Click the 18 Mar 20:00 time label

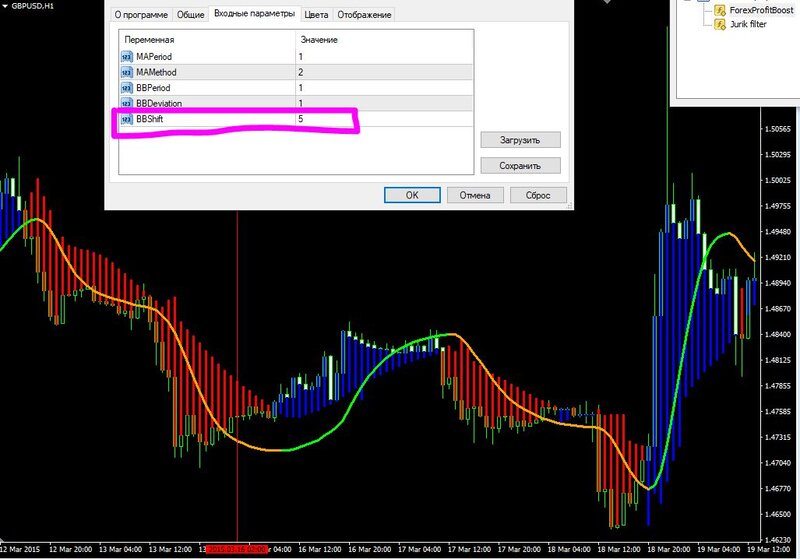[668, 549]
